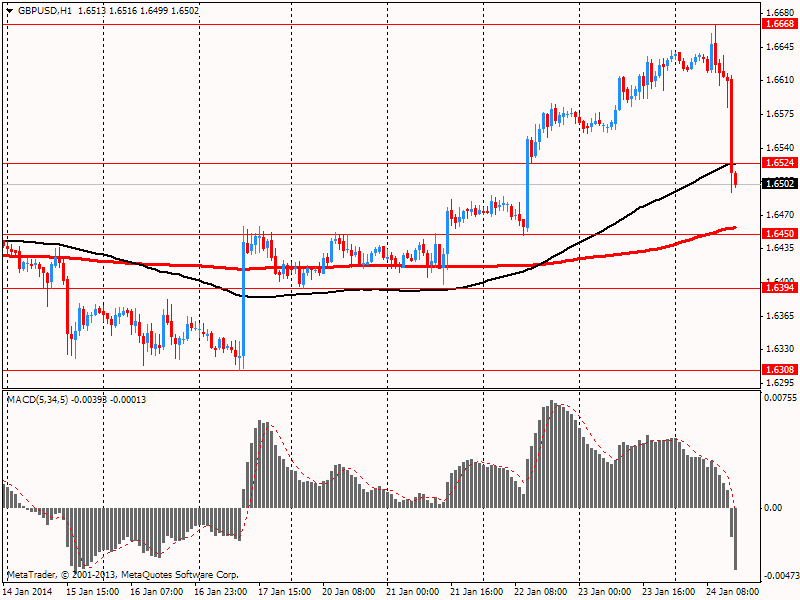800x600 pixels.
Task: Click the 0.00755 MACD scale value
Action: pyautogui.click(x=780, y=398)
